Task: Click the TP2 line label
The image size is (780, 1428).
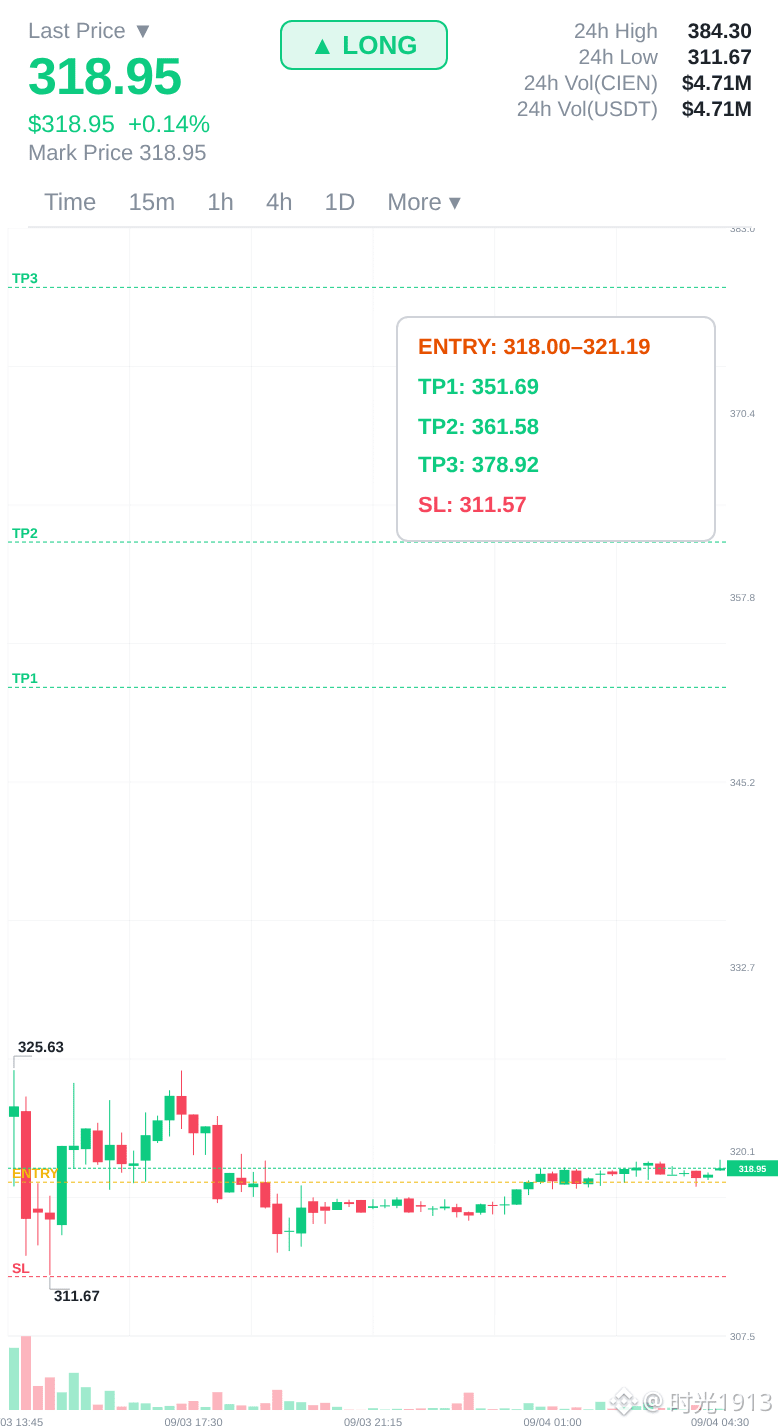Action: (x=25, y=533)
